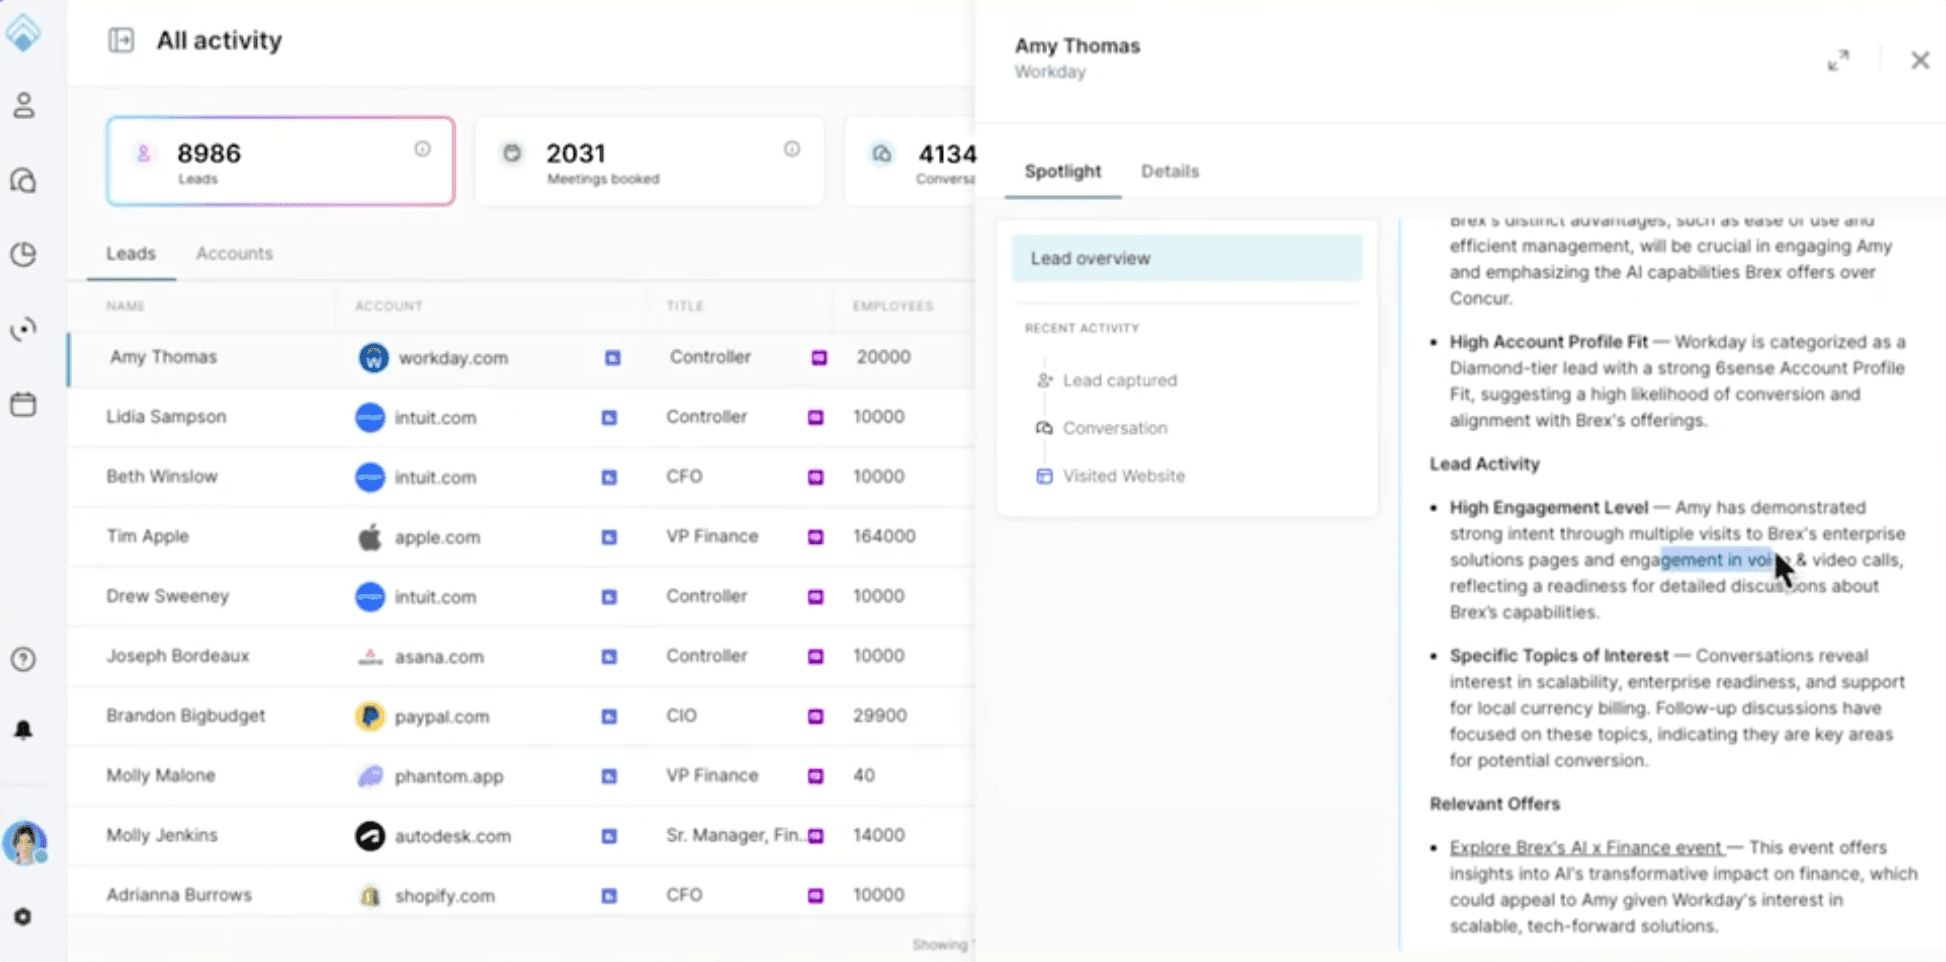
Task: Click the blue badge icon in asana.com row
Action: click(x=609, y=657)
